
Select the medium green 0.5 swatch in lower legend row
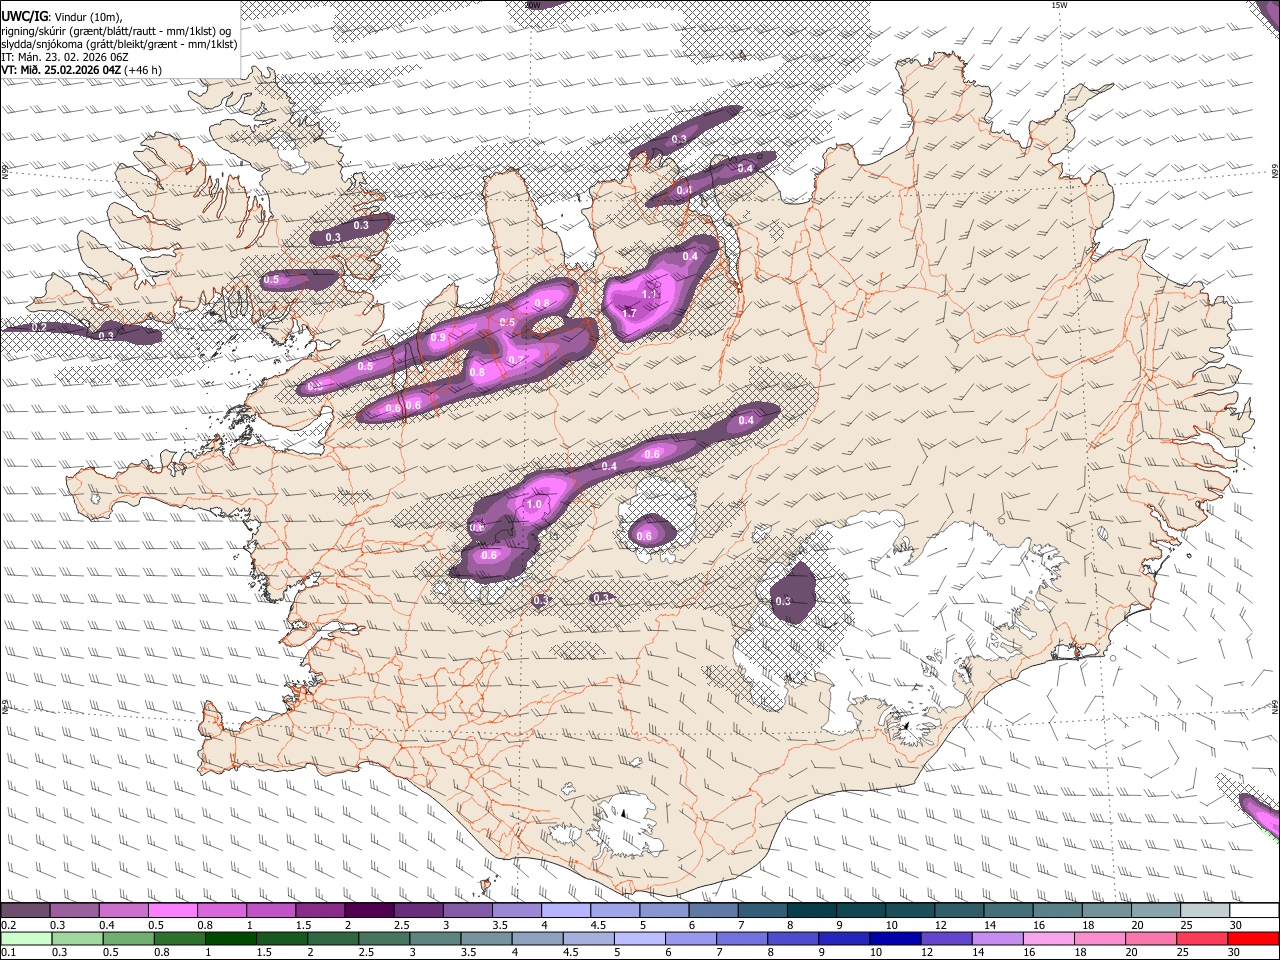coord(128,938)
